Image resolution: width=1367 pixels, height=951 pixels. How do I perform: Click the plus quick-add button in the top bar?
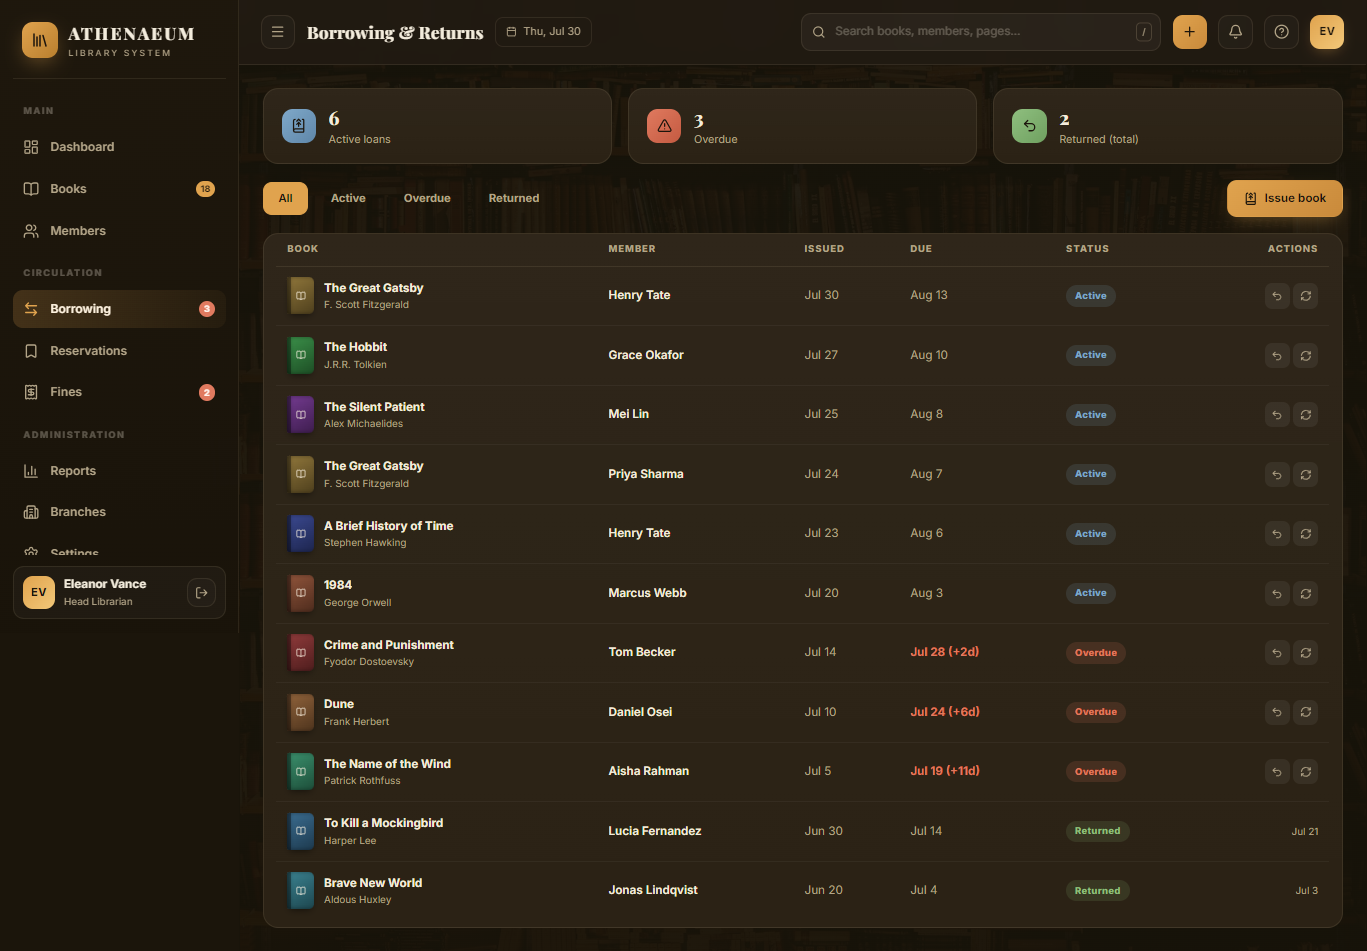tap(1190, 32)
